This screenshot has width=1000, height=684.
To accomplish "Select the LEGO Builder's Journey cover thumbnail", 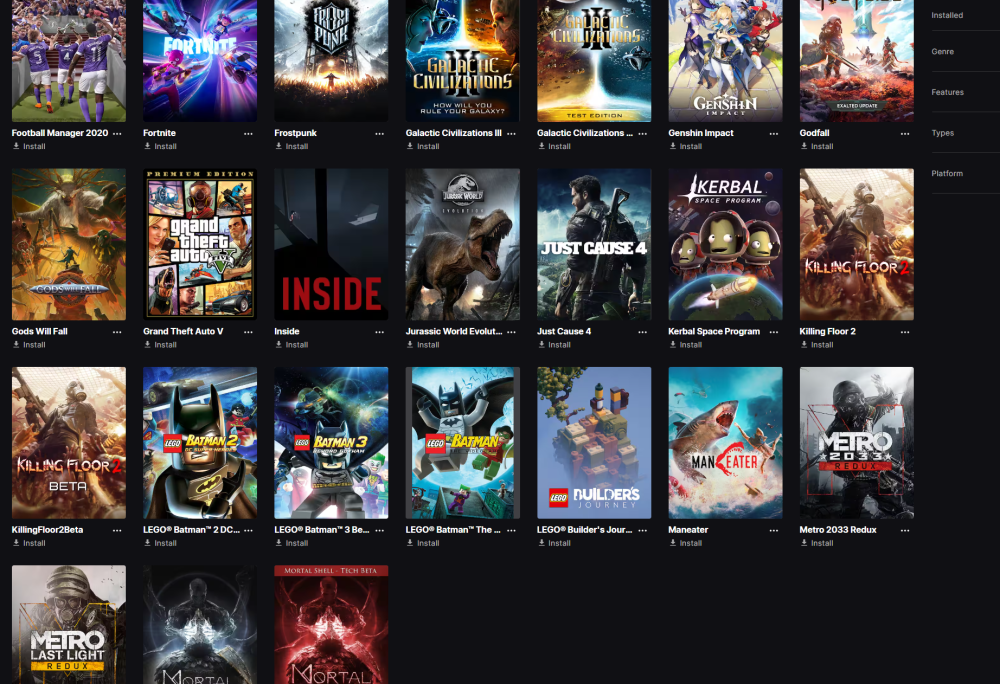I will 594,443.
